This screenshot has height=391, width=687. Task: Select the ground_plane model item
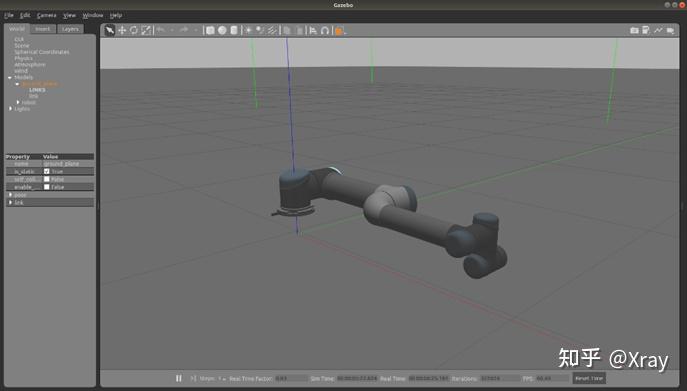[x=39, y=84]
